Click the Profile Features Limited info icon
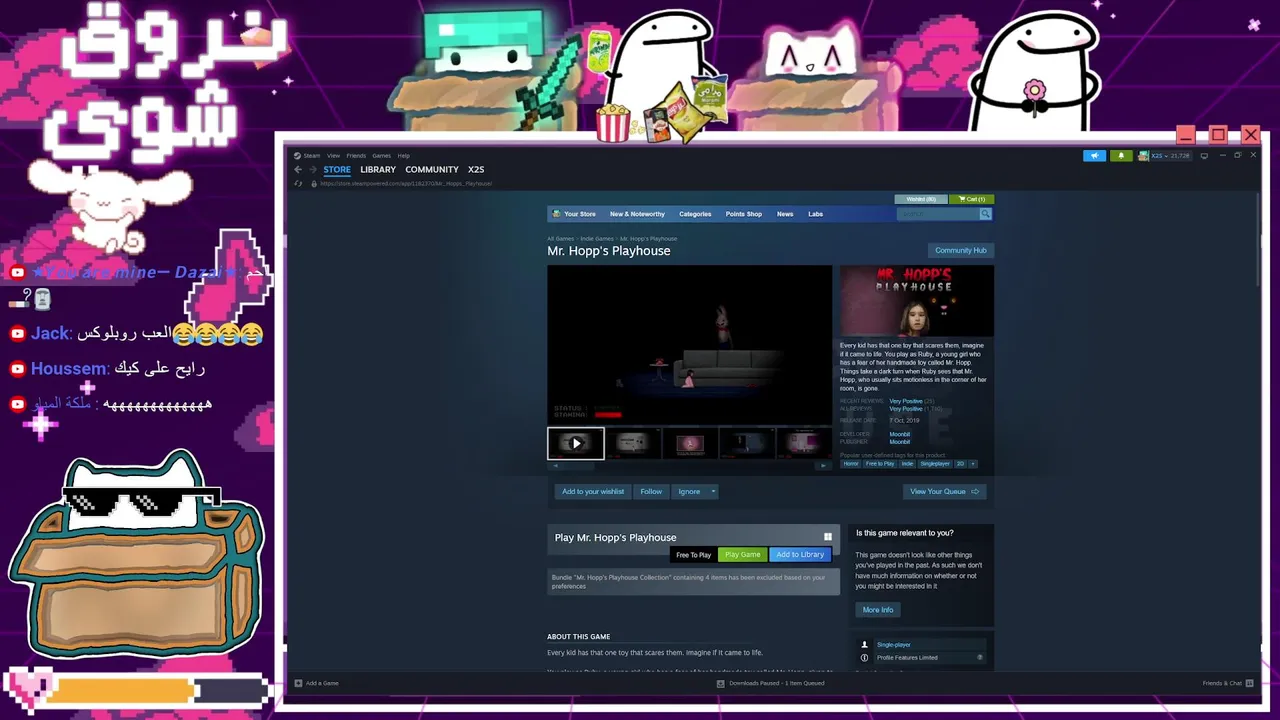The image size is (1280, 720). point(864,658)
